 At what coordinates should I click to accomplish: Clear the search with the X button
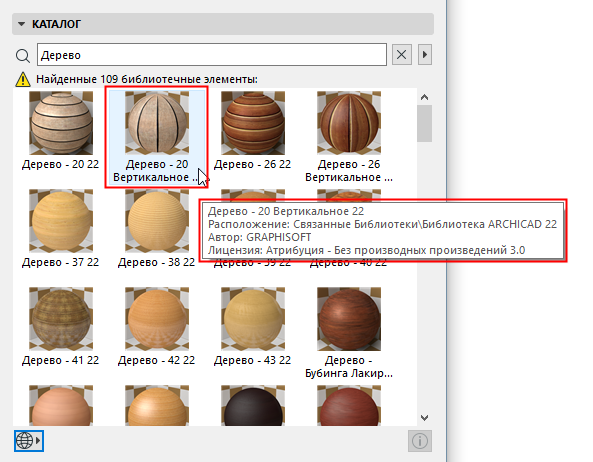click(x=402, y=55)
